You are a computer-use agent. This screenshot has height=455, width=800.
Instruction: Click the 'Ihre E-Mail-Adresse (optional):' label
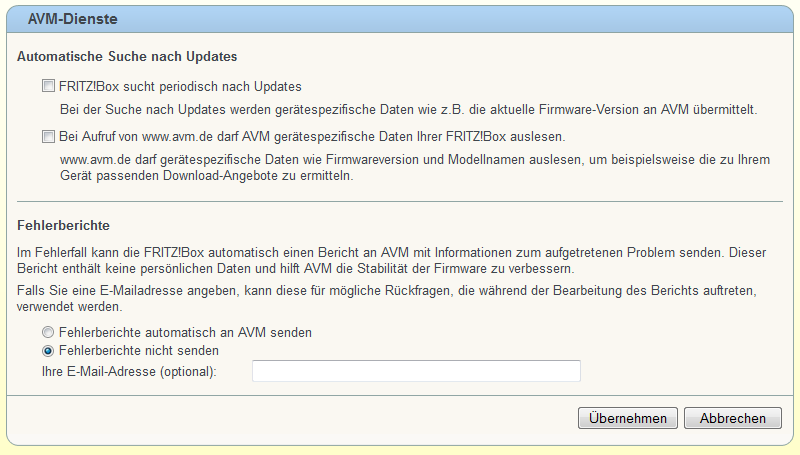tap(129, 371)
